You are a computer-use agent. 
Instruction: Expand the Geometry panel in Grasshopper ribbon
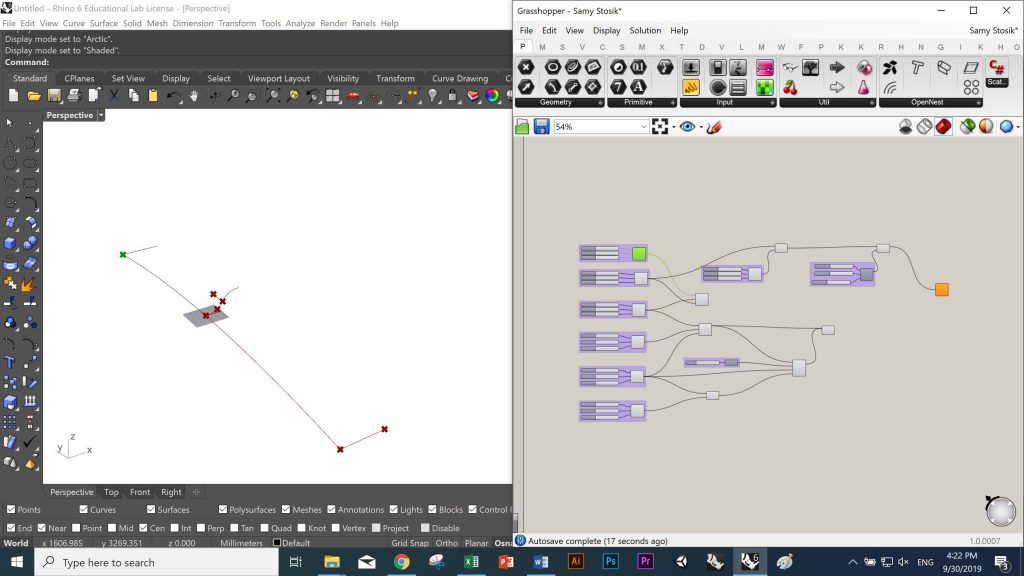coord(600,102)
